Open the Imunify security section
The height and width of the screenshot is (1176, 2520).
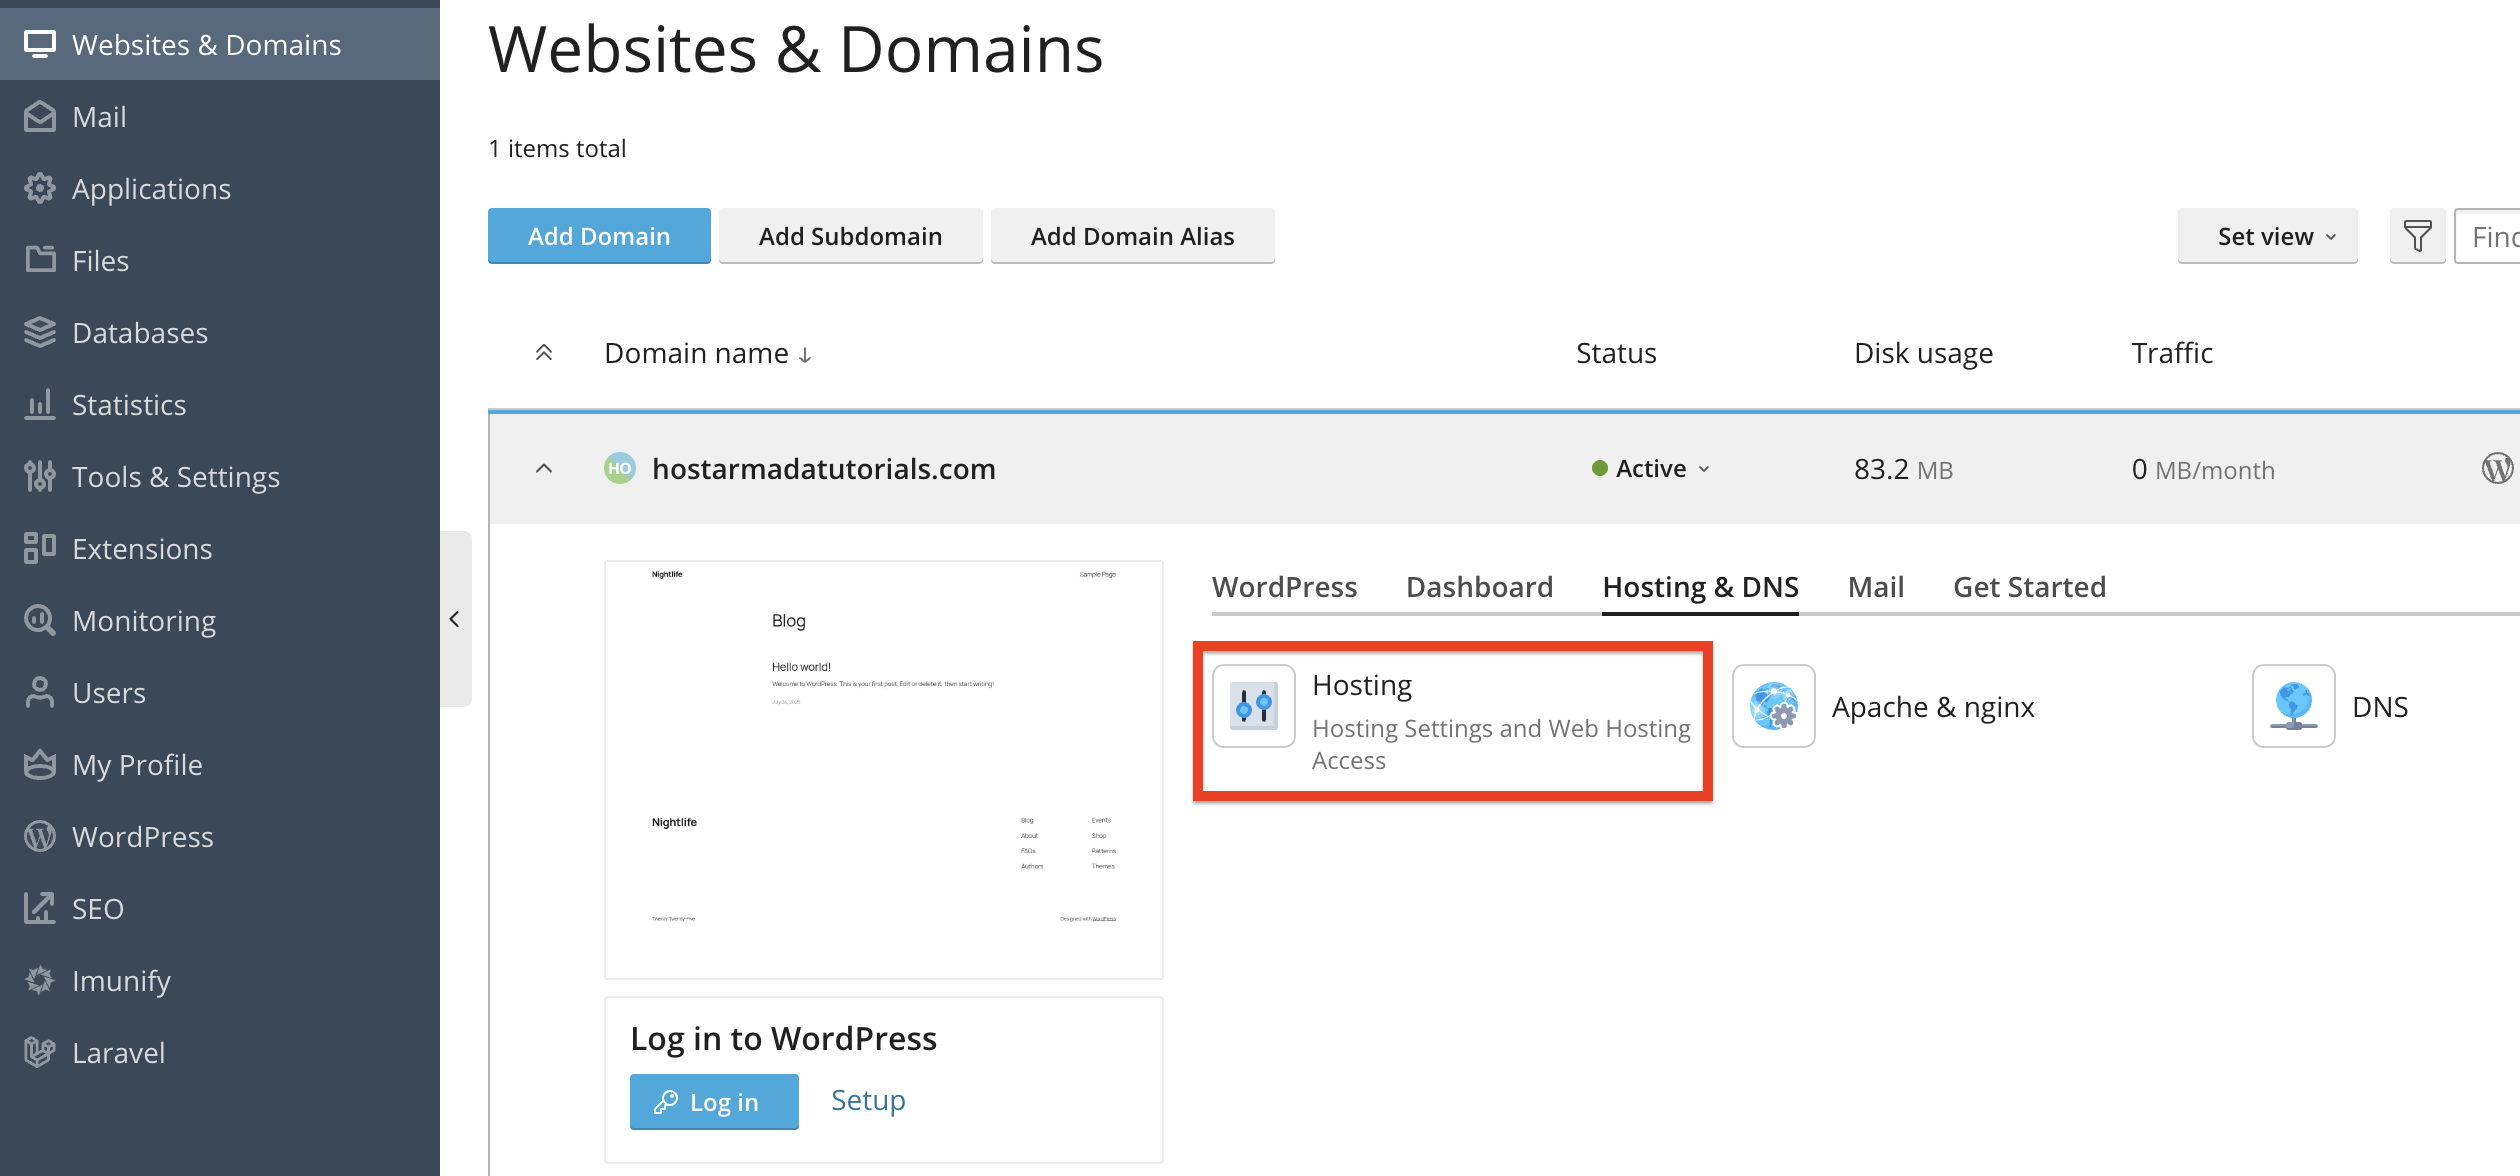pos(121,980)
